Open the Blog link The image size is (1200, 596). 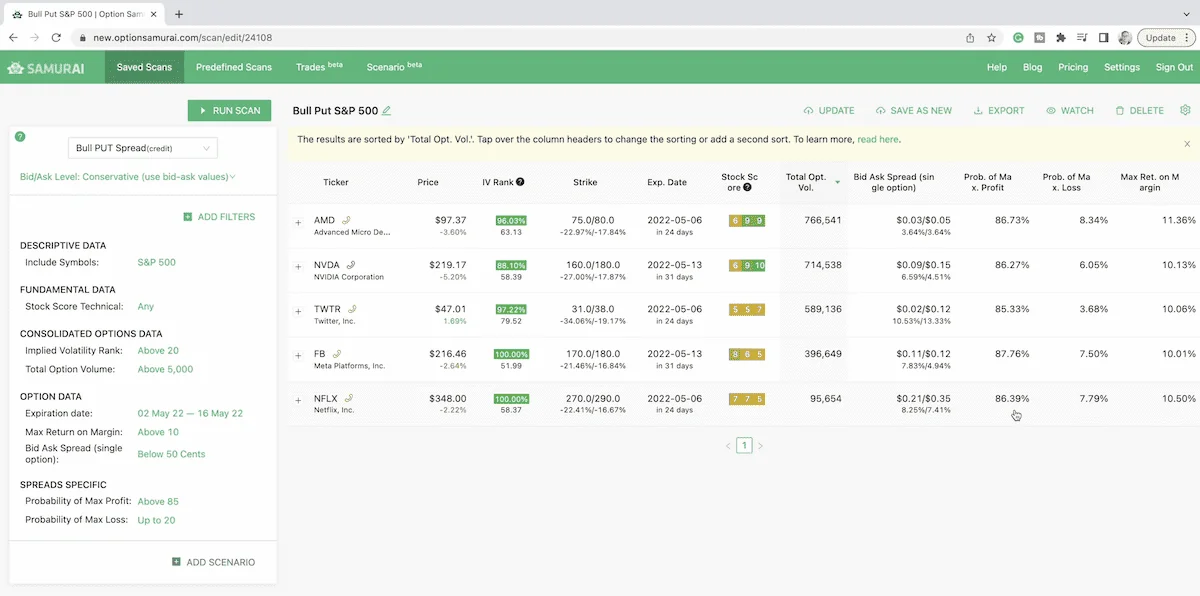[1032, 68]
